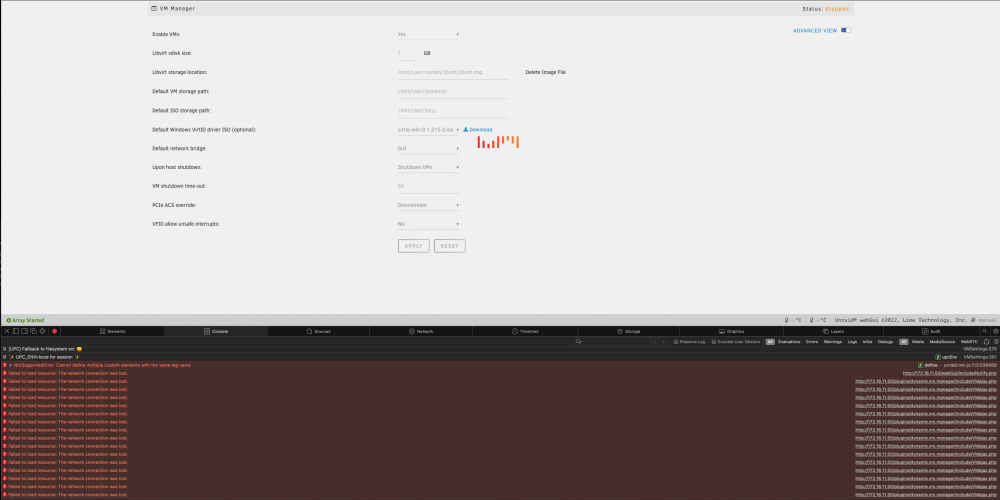The height and width of the screenshot is (500, 1000).
Task: Switch to the Graphics tab
Action: [732, 332]
